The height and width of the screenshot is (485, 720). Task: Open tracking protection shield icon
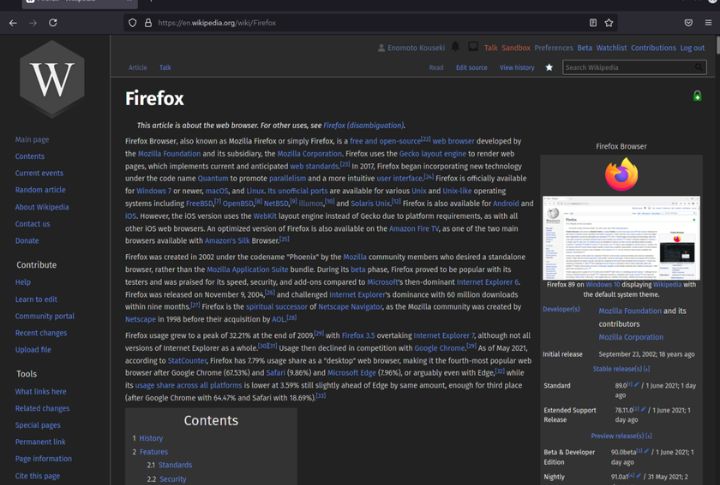pyautogui.click(x=132, y=22)
